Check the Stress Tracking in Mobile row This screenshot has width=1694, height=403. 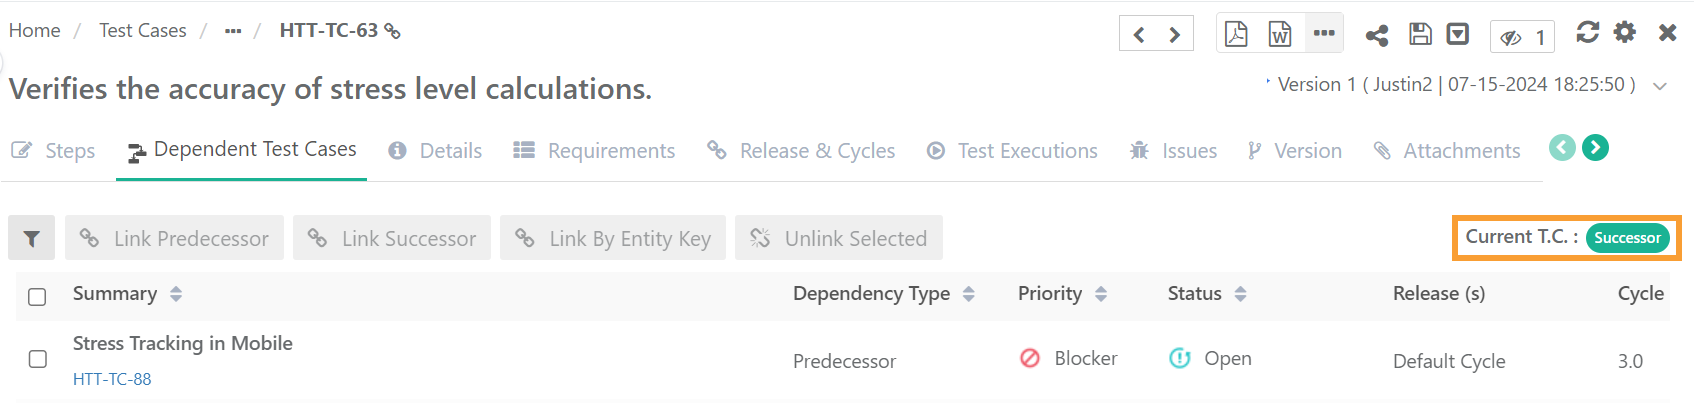coord(37,359)
